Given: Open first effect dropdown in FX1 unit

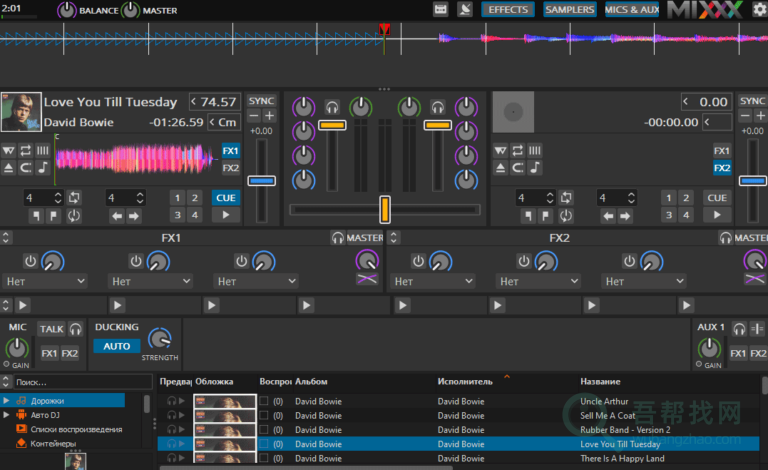Looking at the screenshot, I should [44, 282].
